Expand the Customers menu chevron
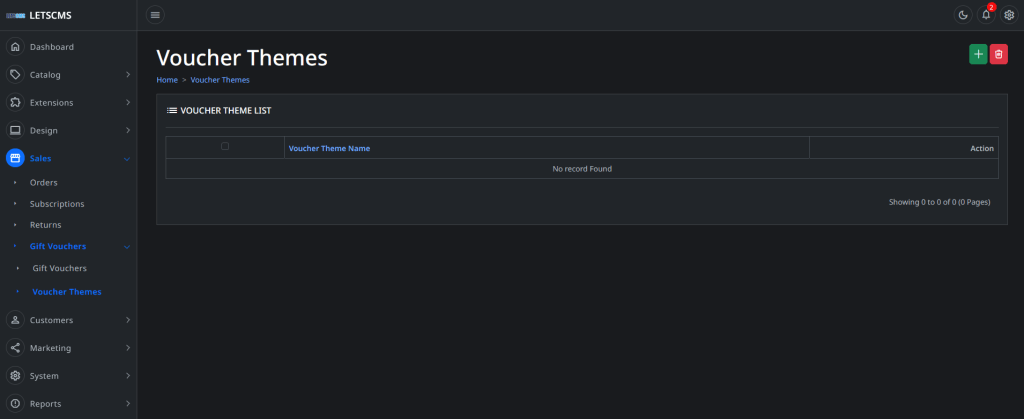 (x=128, y=320)
